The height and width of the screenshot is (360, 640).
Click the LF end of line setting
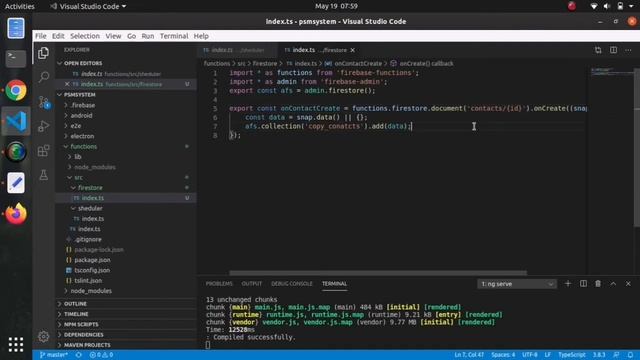[x=548, y=355]
